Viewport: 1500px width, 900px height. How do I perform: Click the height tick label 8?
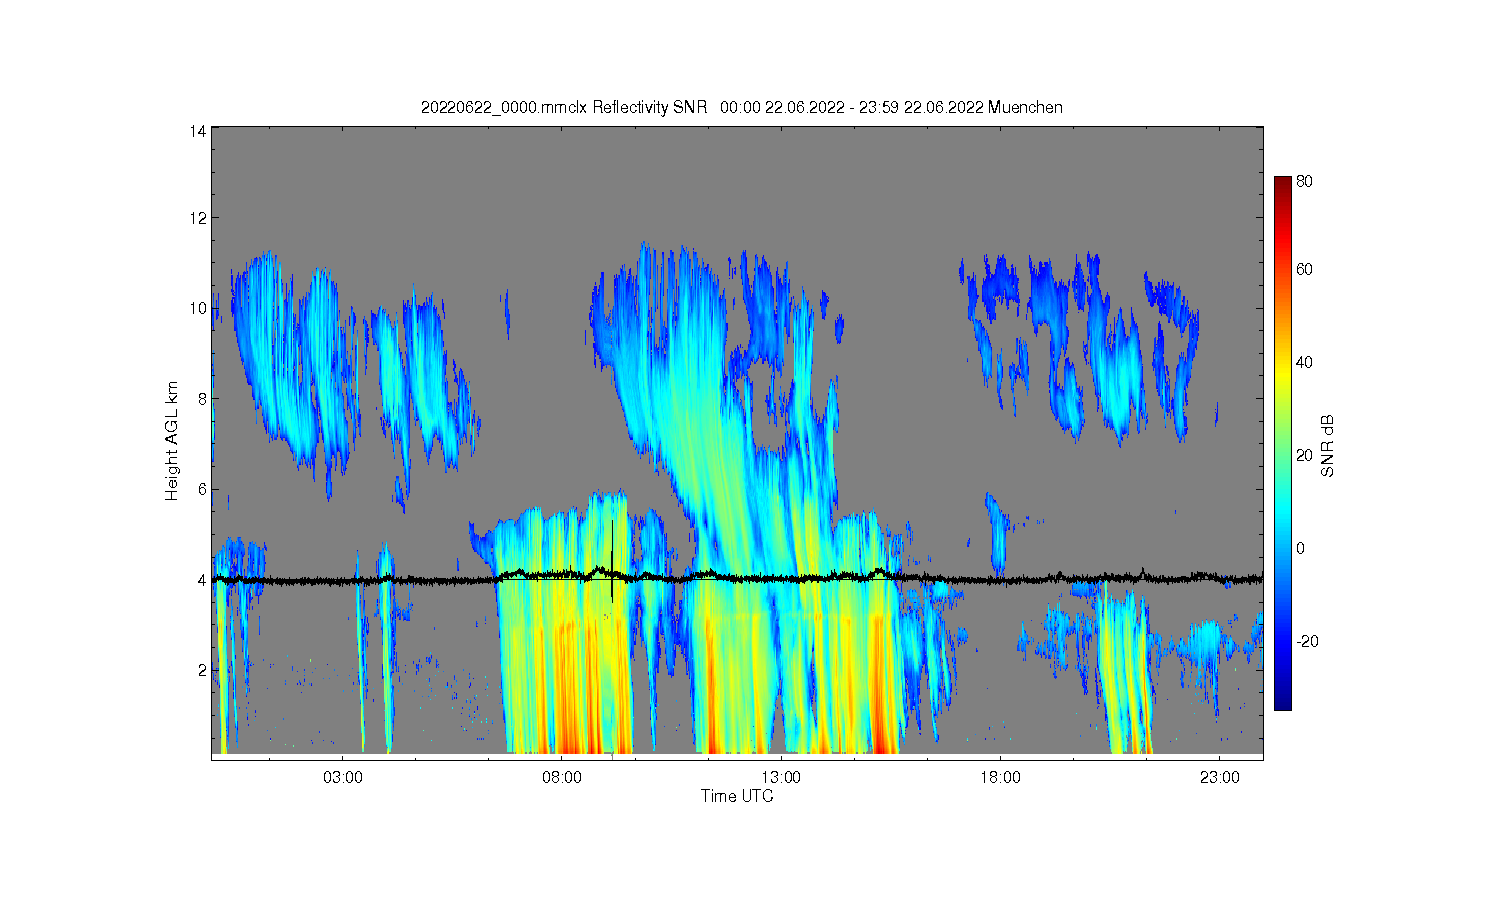(x=202, y=398)
